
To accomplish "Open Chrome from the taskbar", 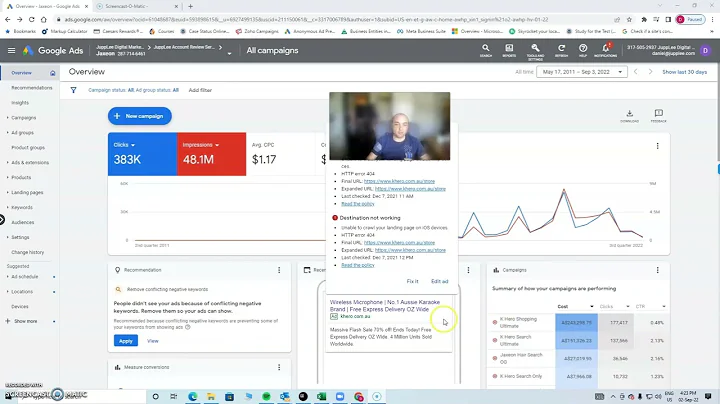I will tap(359, 396).
